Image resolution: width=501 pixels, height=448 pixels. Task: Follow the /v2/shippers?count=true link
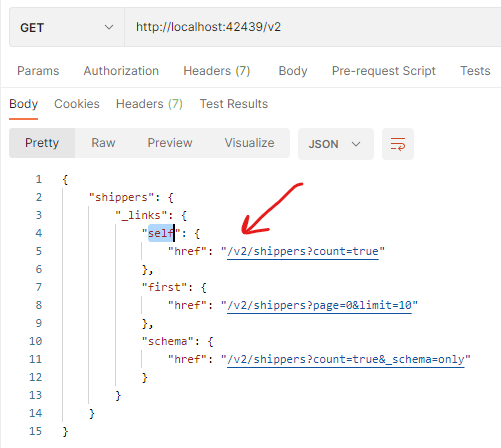coord(303,251)
